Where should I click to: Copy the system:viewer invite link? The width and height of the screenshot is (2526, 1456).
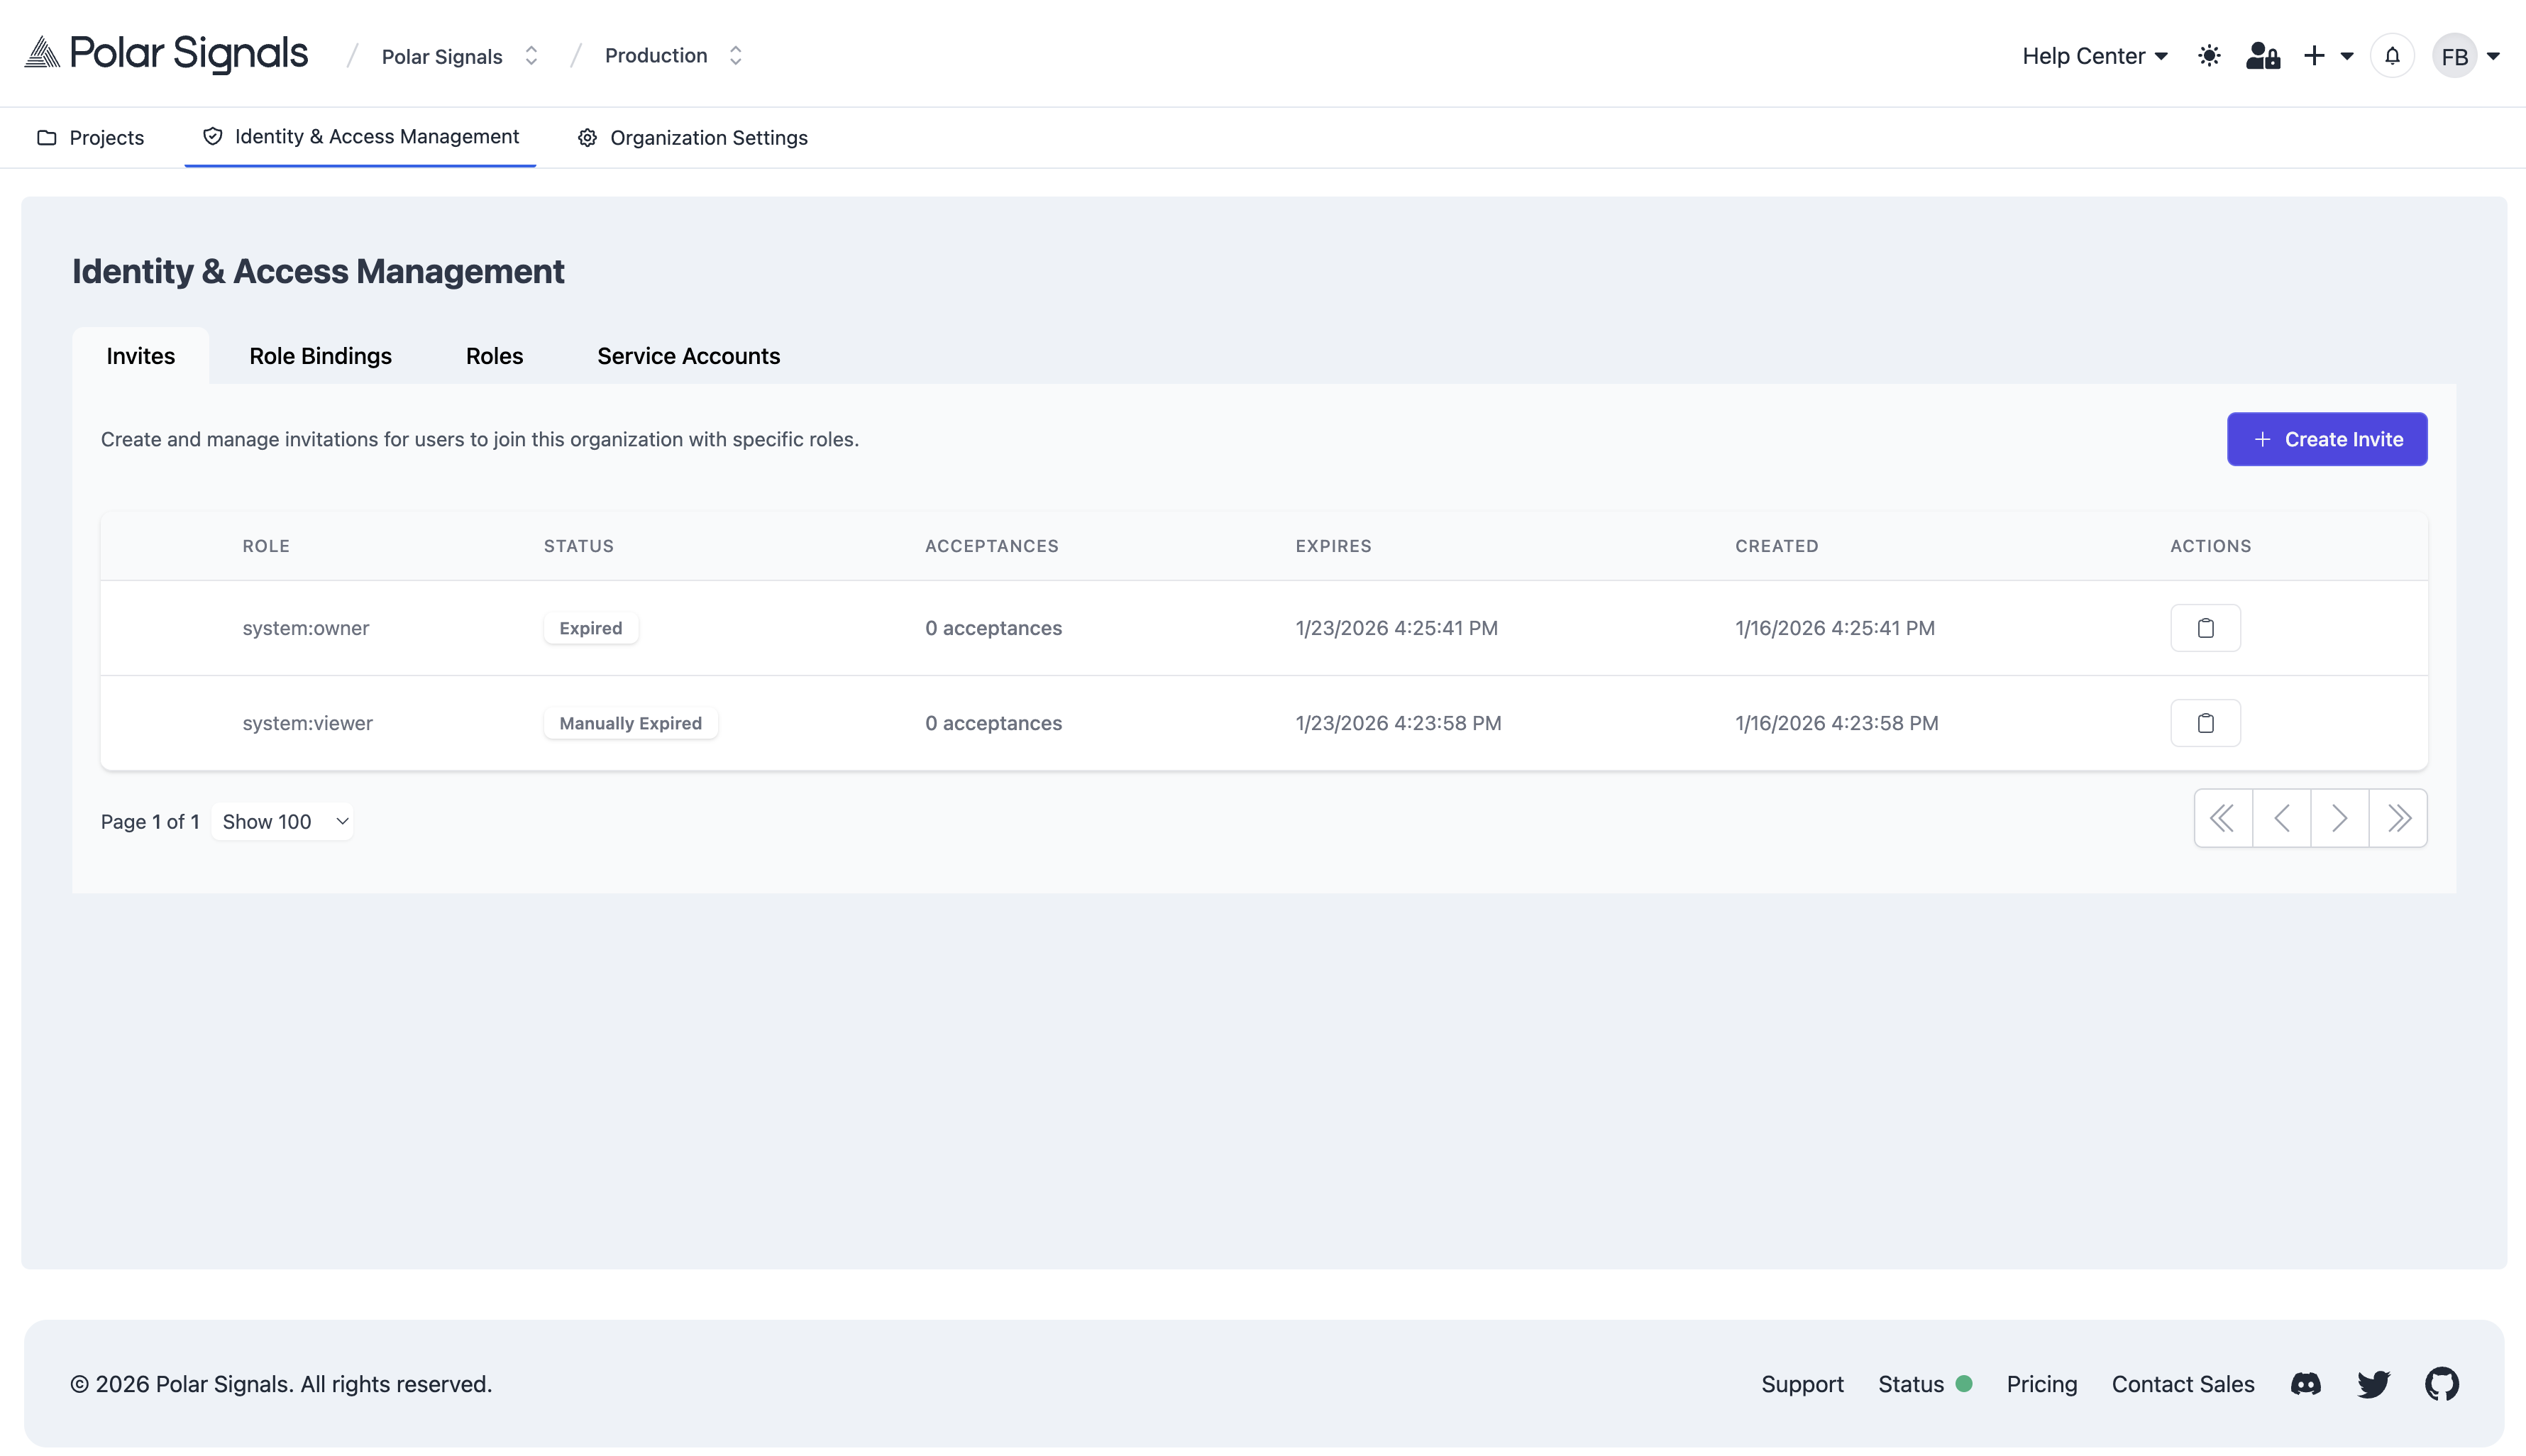(x=2205, y=723)
